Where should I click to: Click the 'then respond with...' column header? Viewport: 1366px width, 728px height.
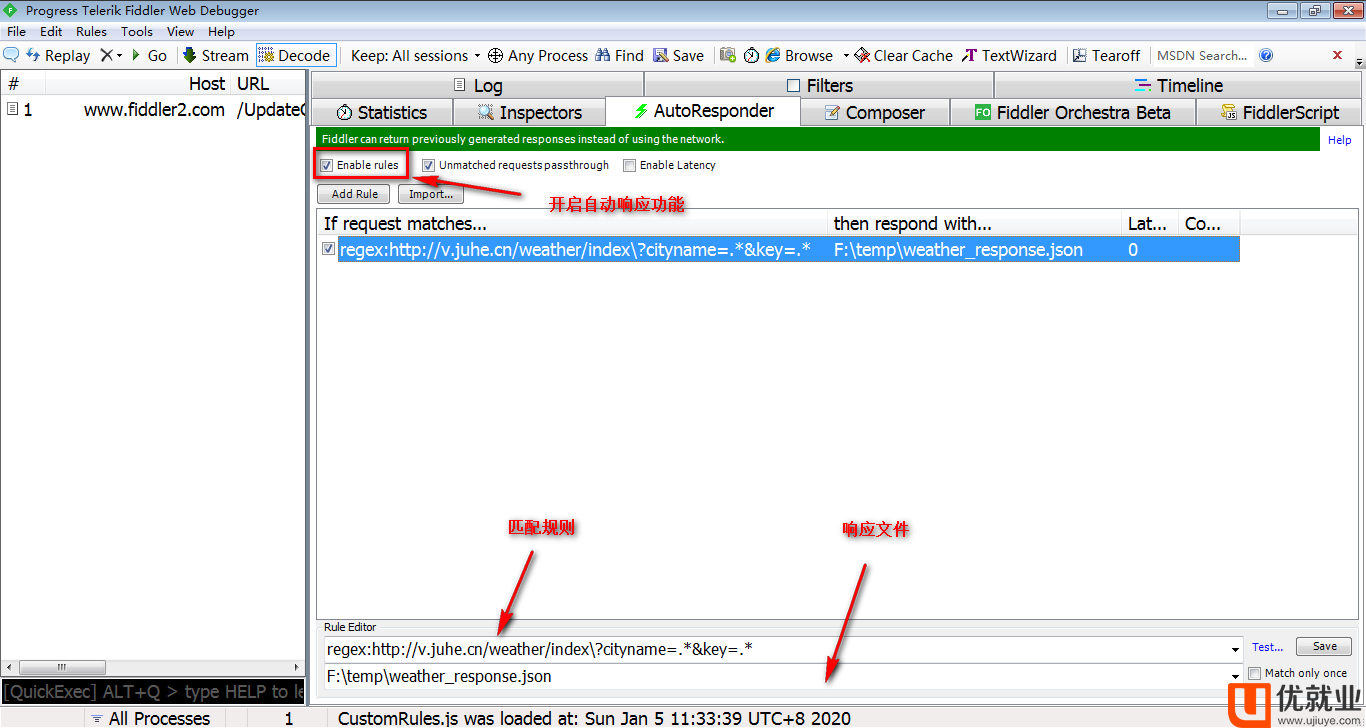tap(975, 224)
